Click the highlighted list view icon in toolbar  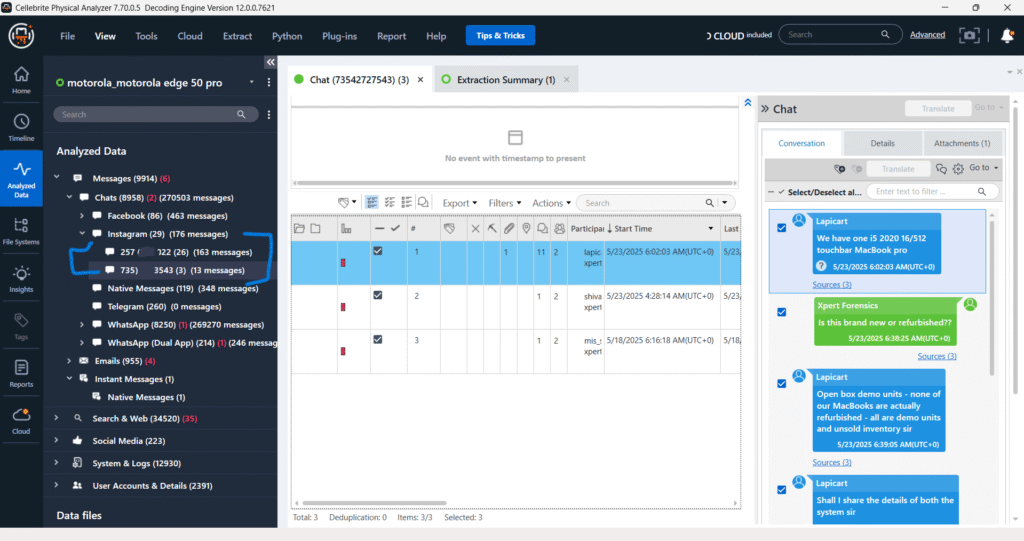pyautogui.click(x=372, y=203)
